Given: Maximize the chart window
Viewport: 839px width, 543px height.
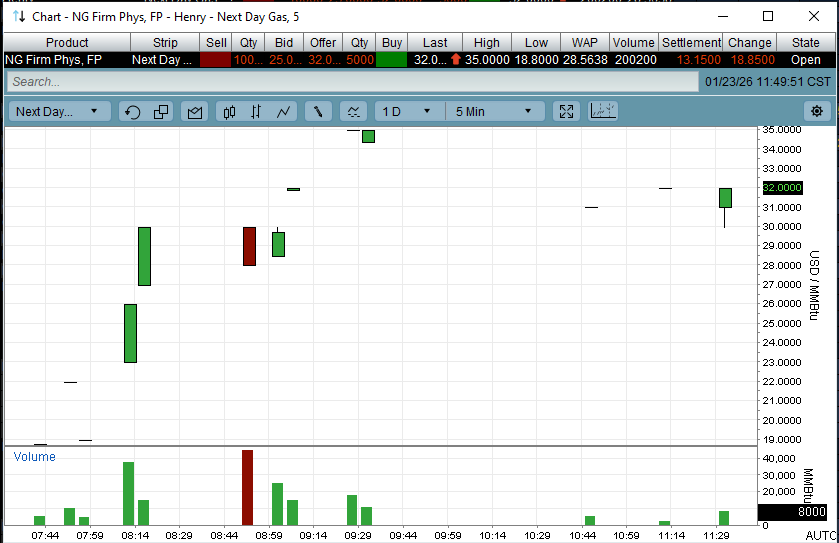Looking at the screenshot, I should [x=768, y=16].
